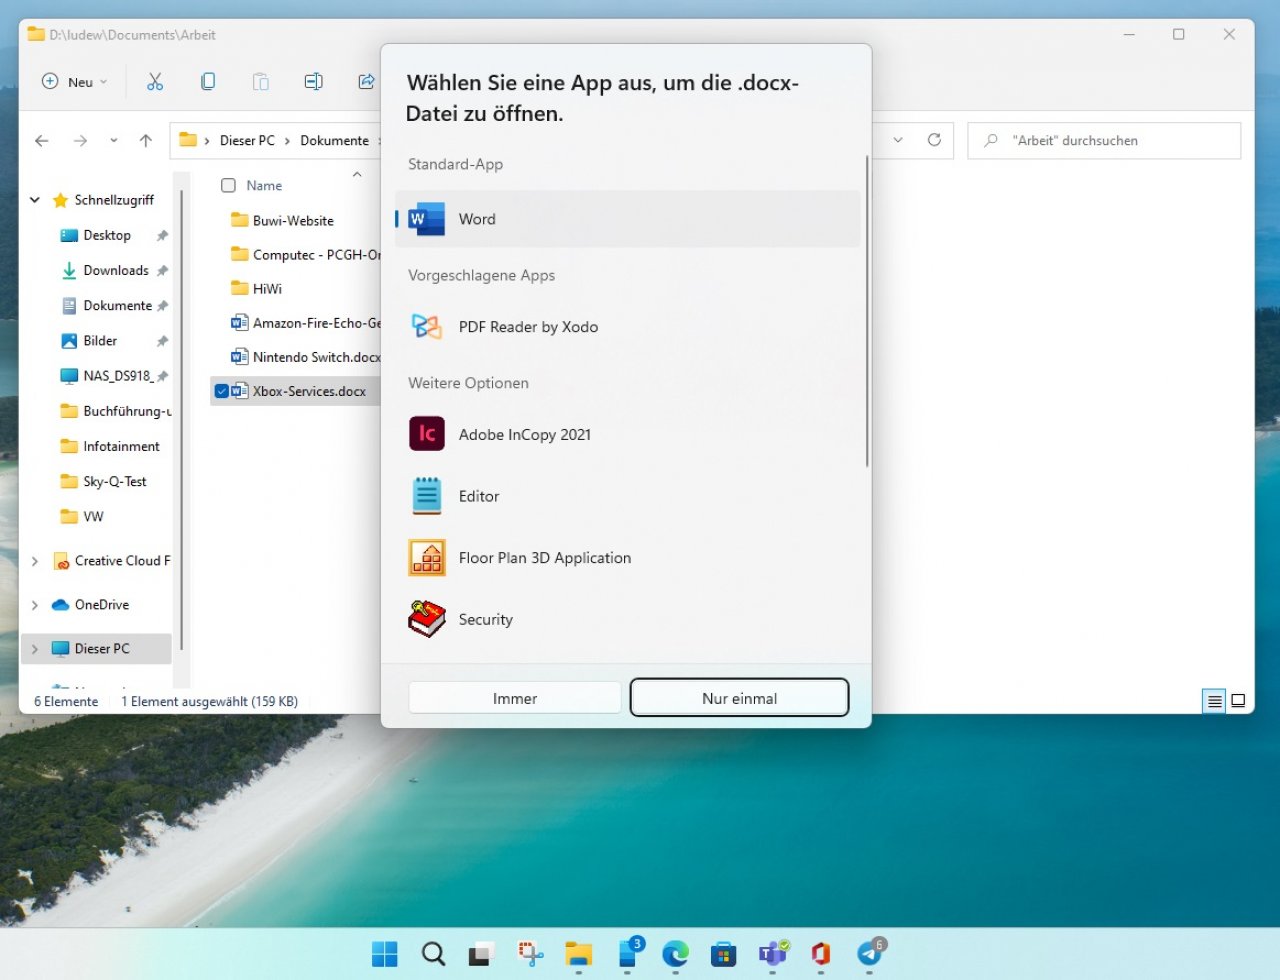This screenshot has height=980, width=1280.
Task: Open Task View on the taskbar
Action: (x=482, y=954)
